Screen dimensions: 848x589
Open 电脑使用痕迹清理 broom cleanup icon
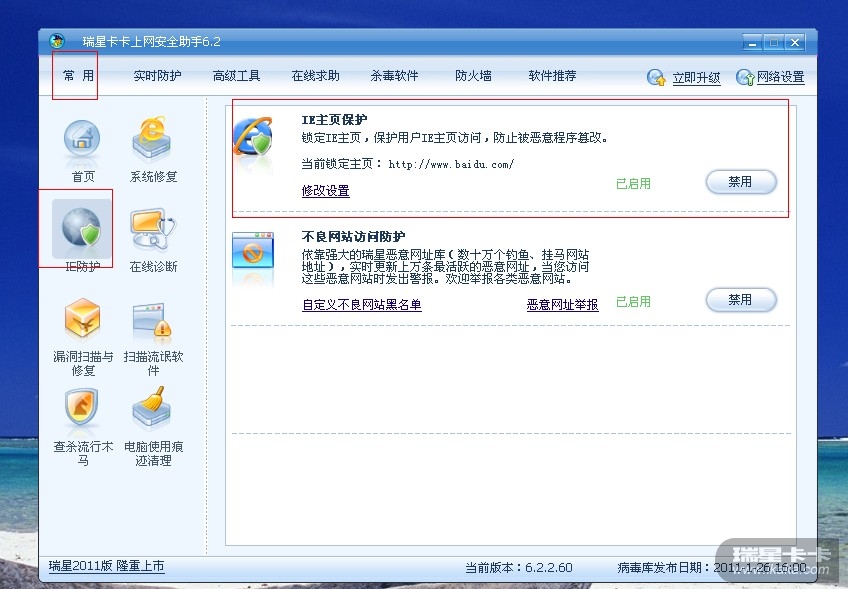point(152,407)
